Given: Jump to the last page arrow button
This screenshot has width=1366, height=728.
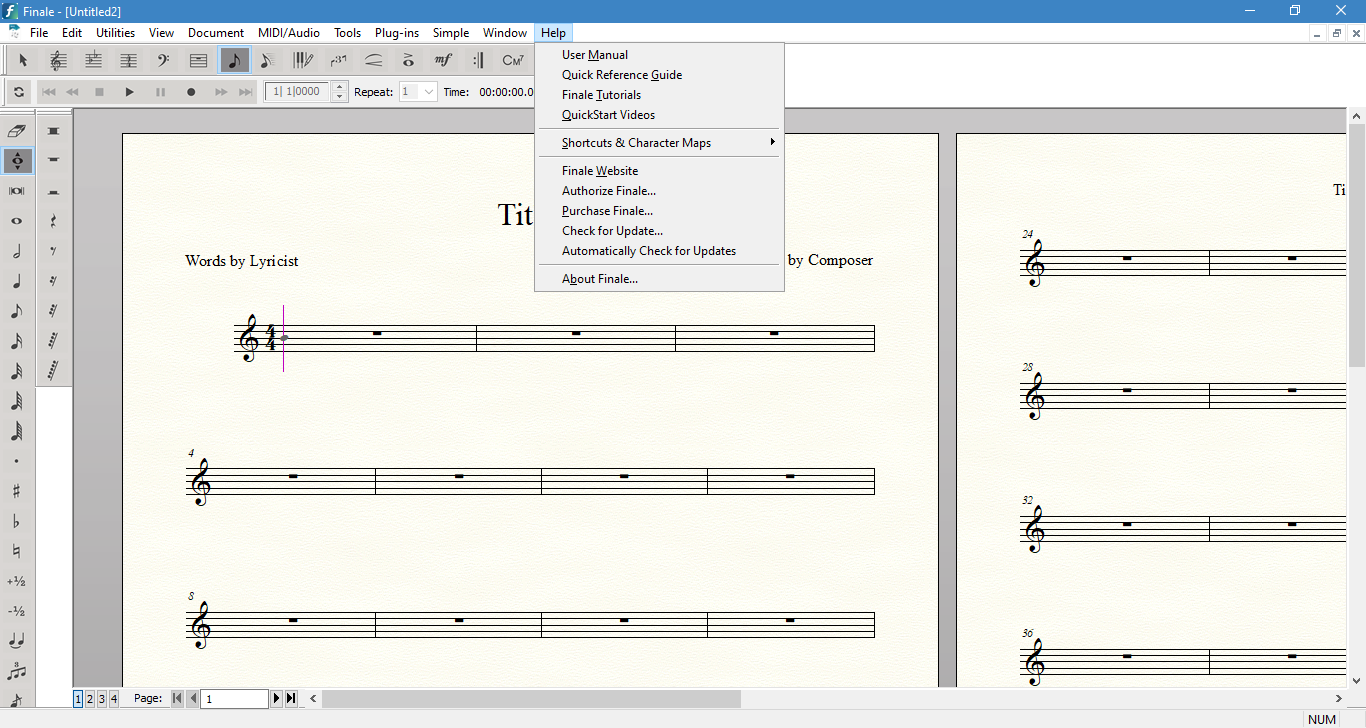Looking at the screenshot, I should coord(291,699).
